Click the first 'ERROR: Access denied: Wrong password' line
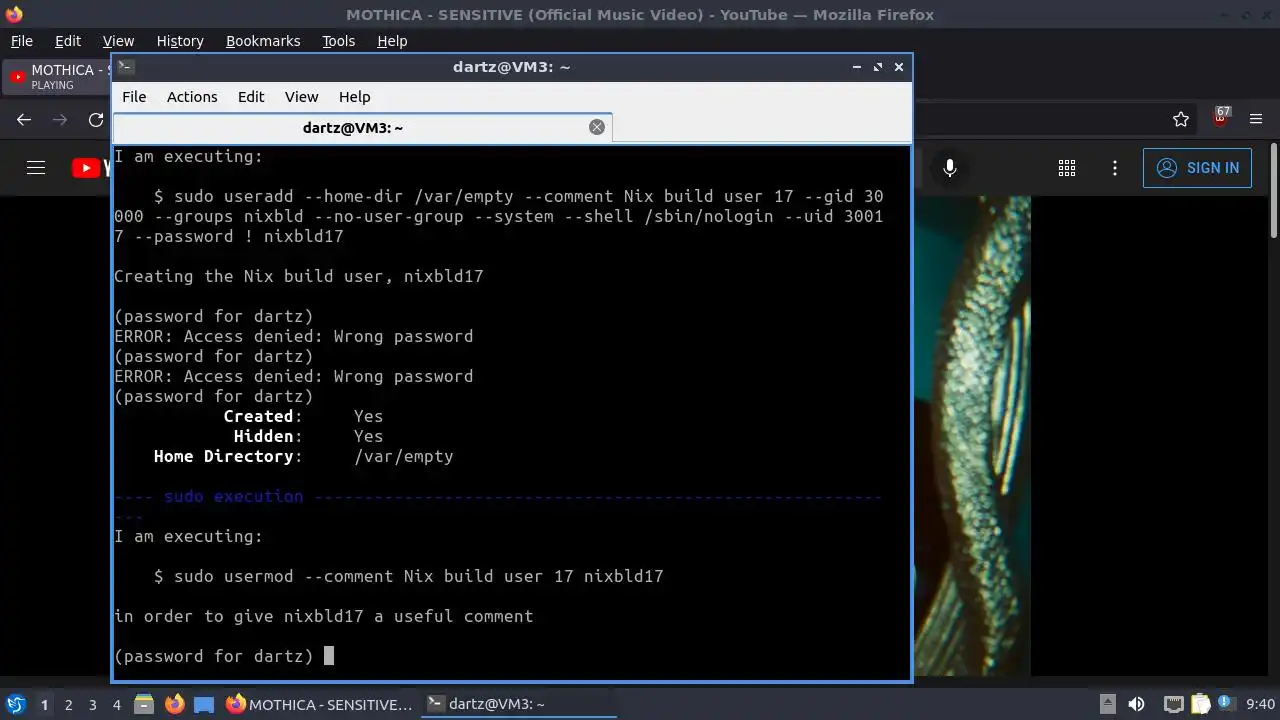This screenshot has width=1280, height=720. 294,336
